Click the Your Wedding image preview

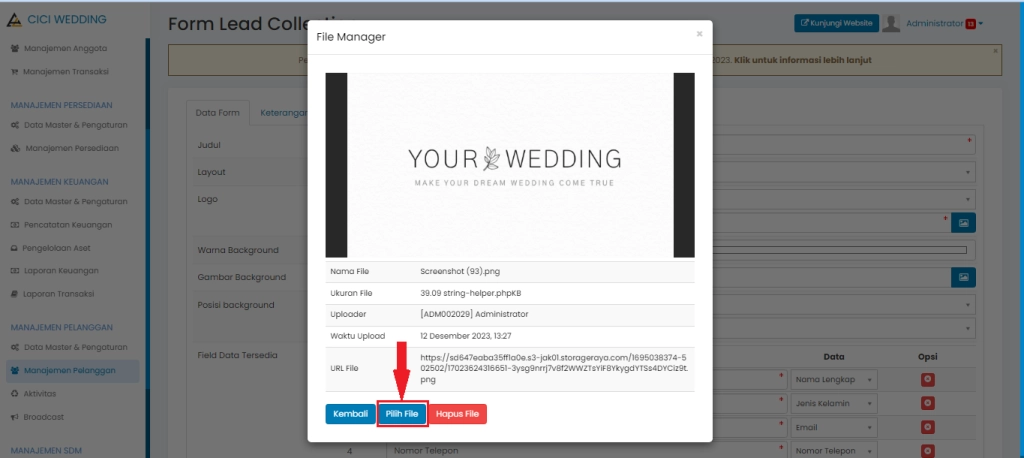tap(510, 165)
